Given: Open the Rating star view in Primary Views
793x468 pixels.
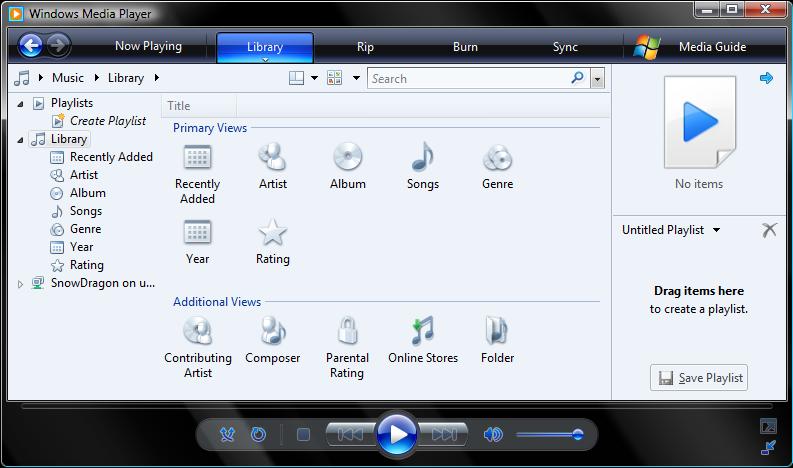Looking at the screenshot, I should tap(273, 232).
